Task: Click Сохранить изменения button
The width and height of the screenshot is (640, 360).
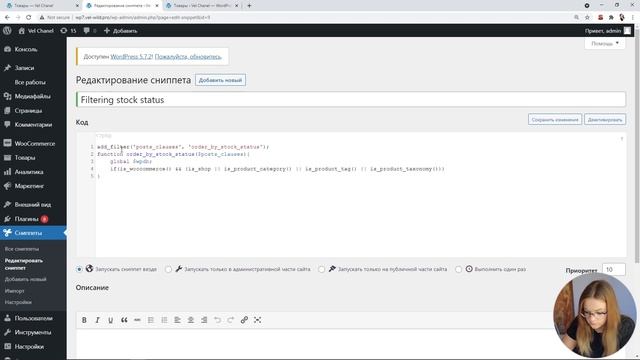Action: coord(555,120)
